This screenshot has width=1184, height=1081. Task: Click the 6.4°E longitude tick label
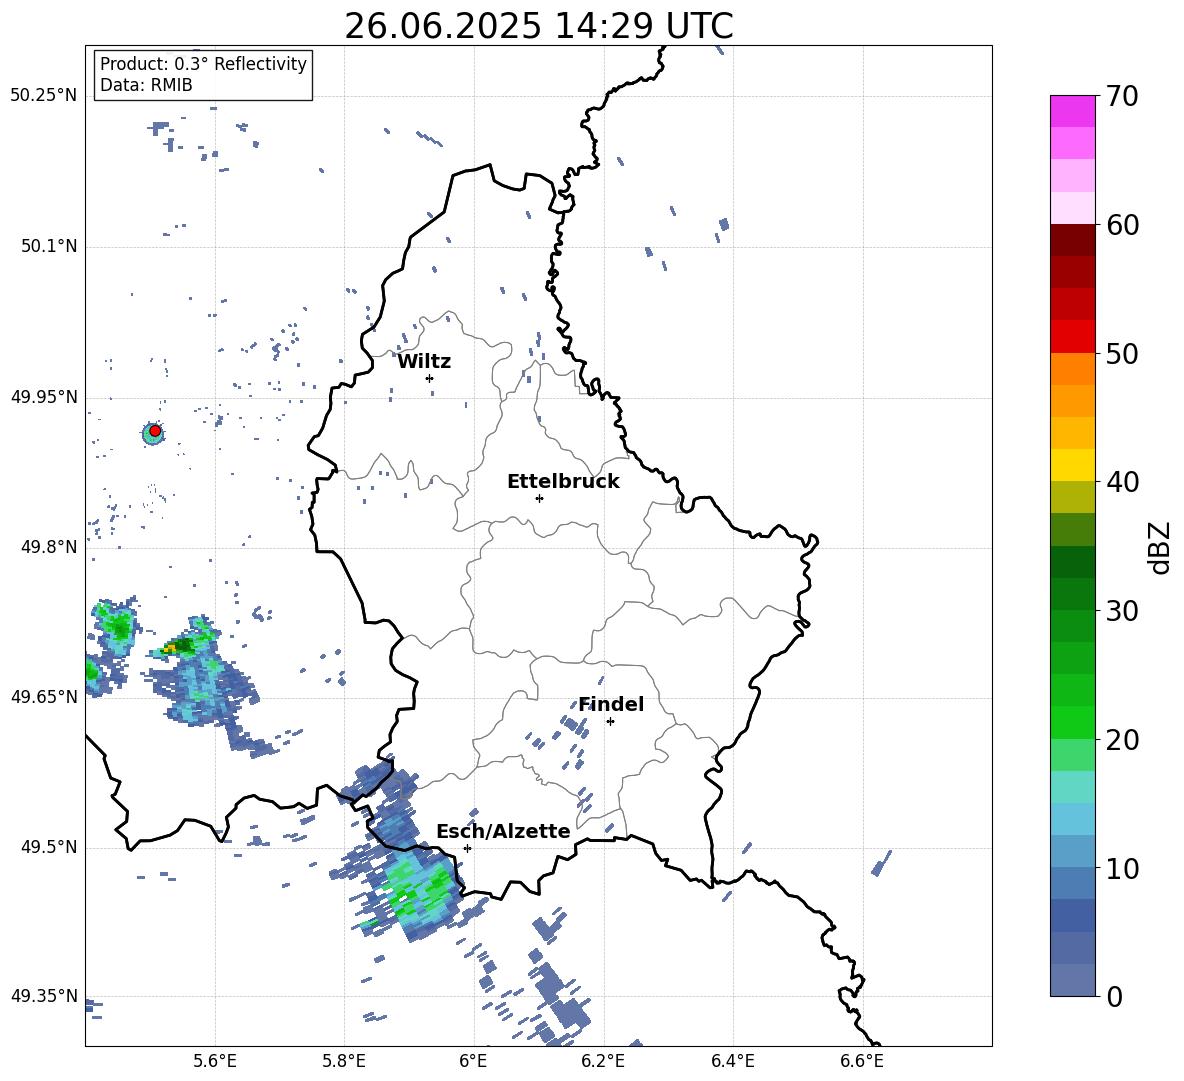(732, 1061)
